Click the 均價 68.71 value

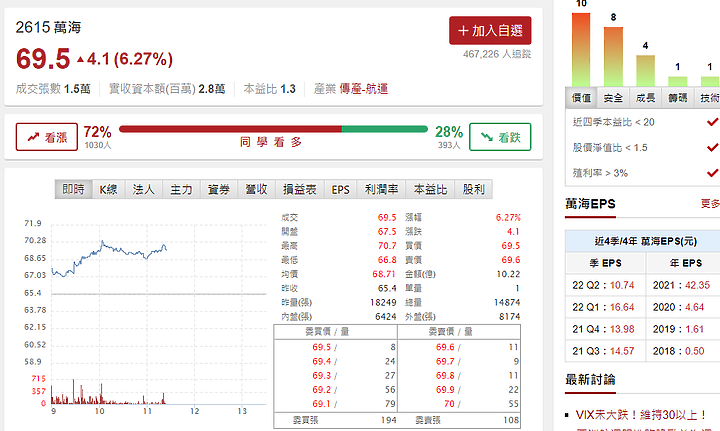tap(384, 274)
